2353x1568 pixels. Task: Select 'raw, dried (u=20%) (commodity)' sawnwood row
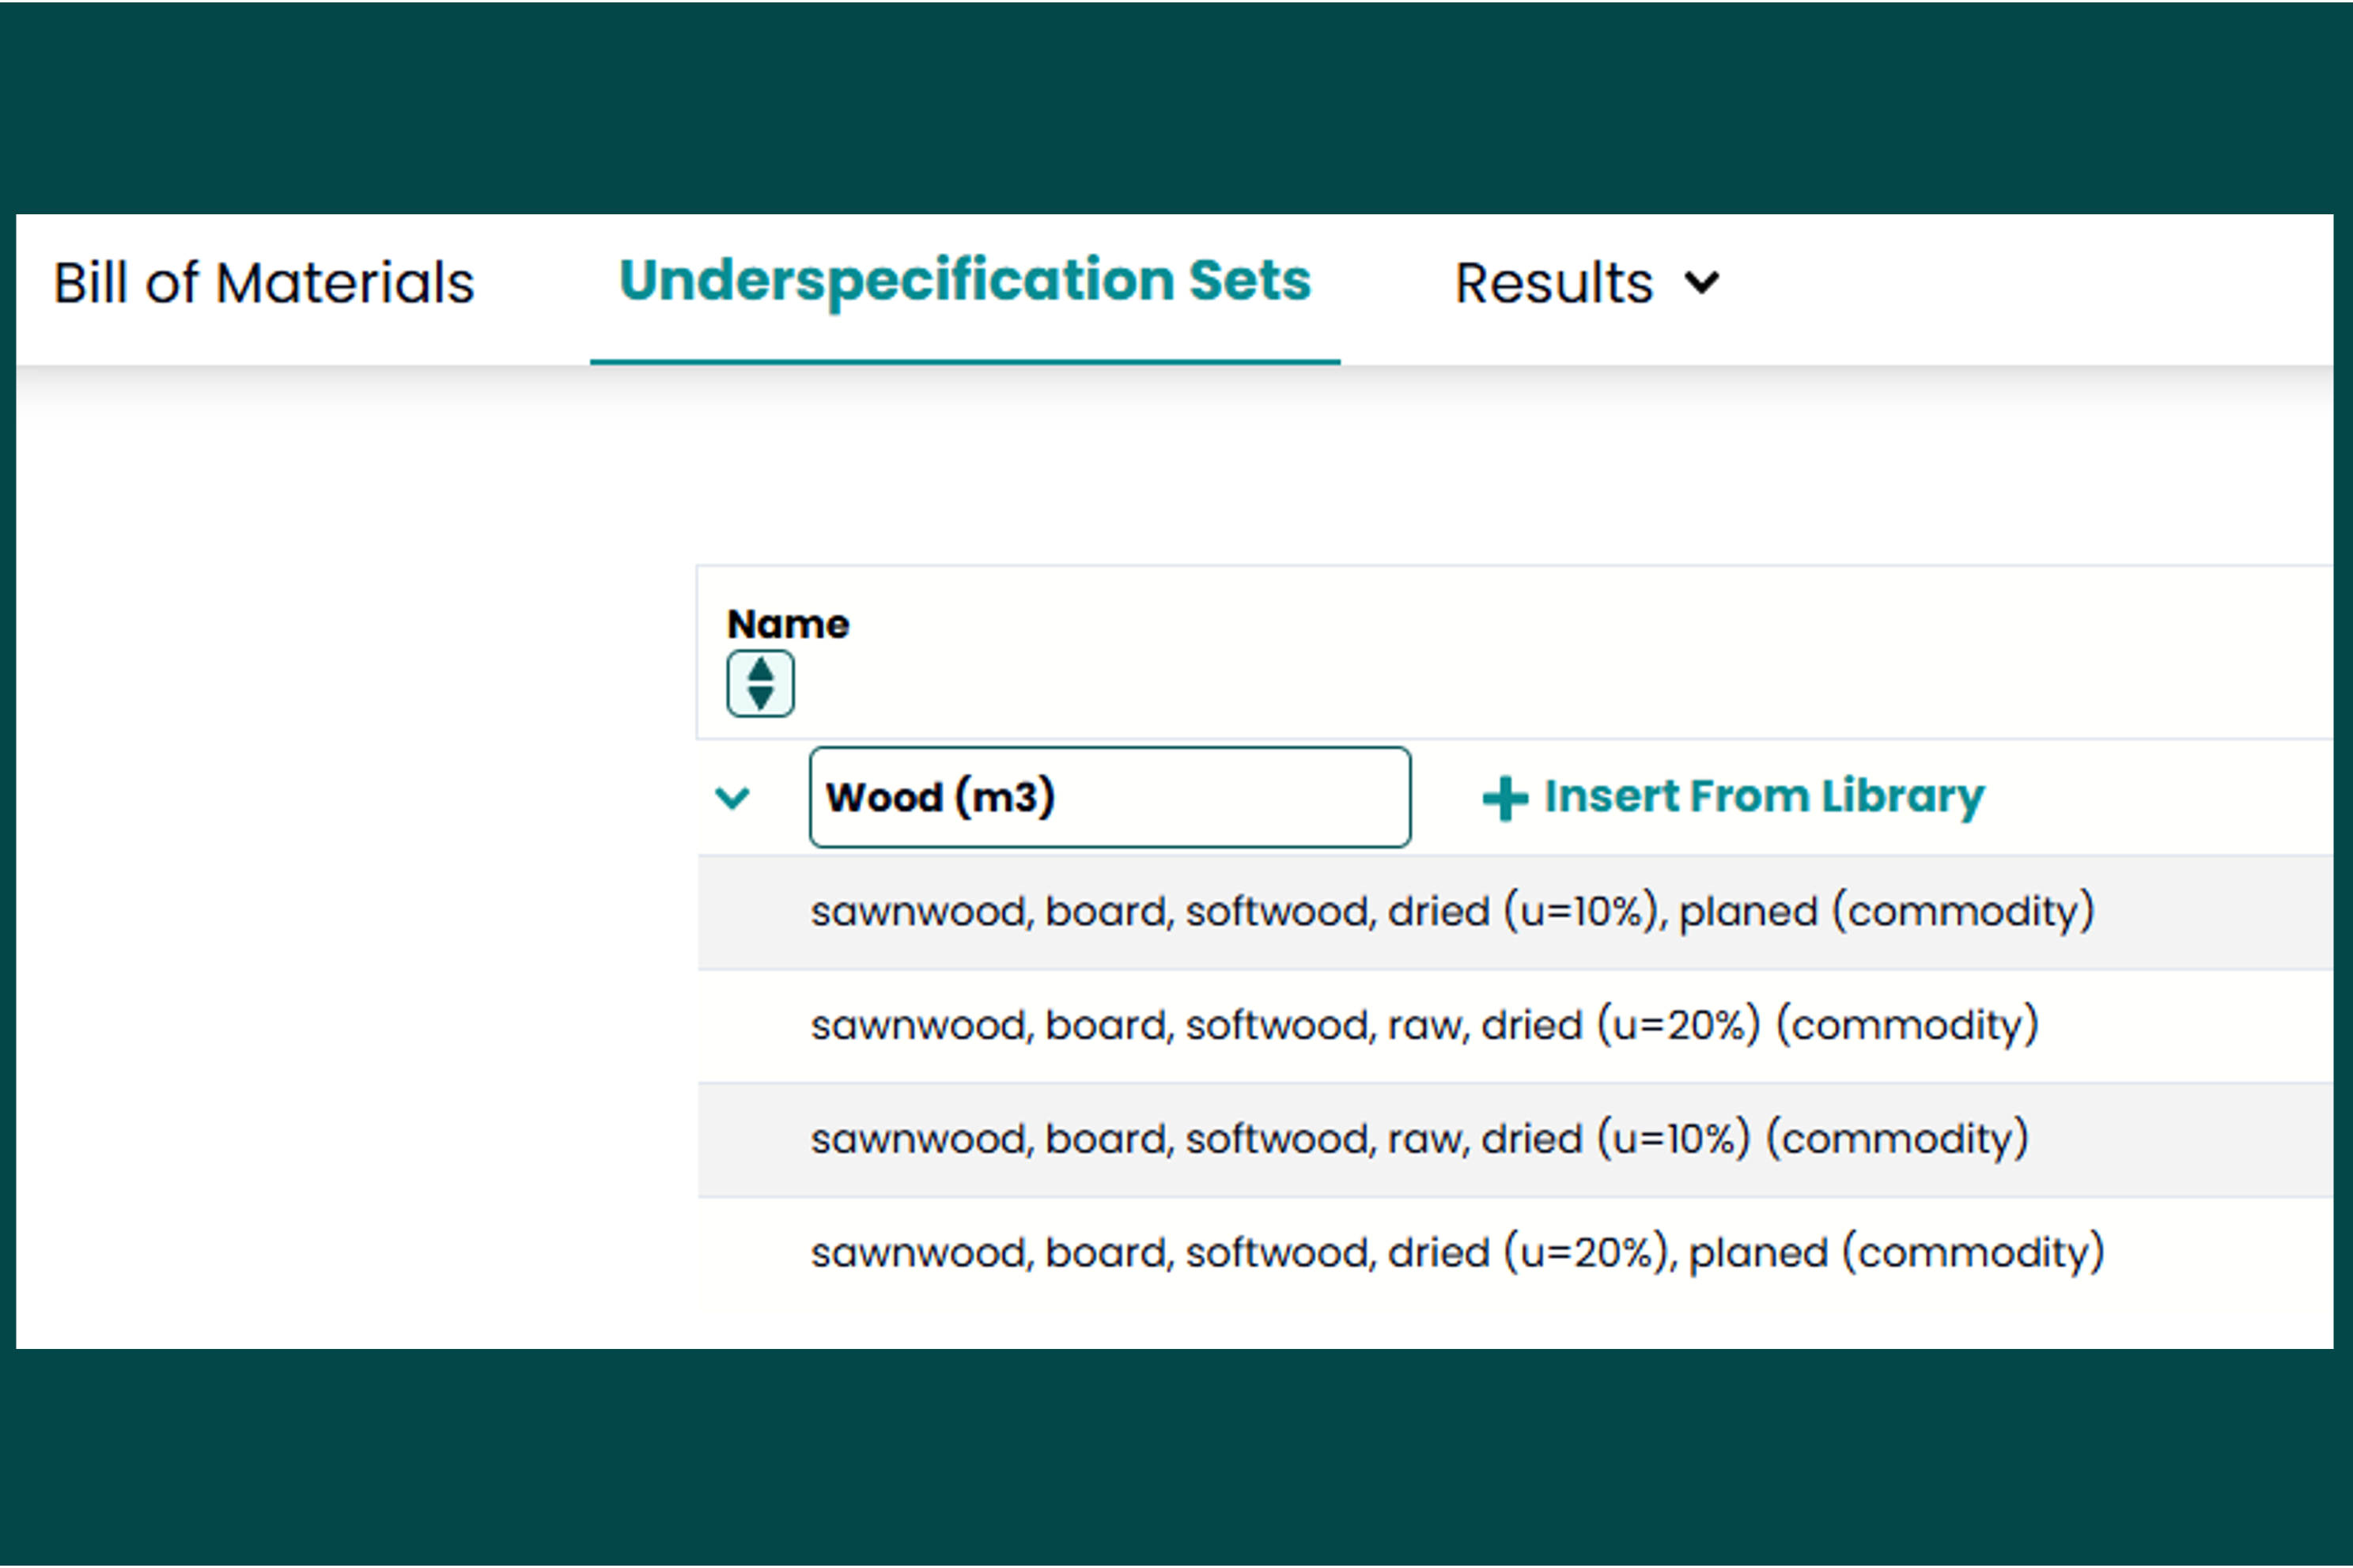1515,1026
